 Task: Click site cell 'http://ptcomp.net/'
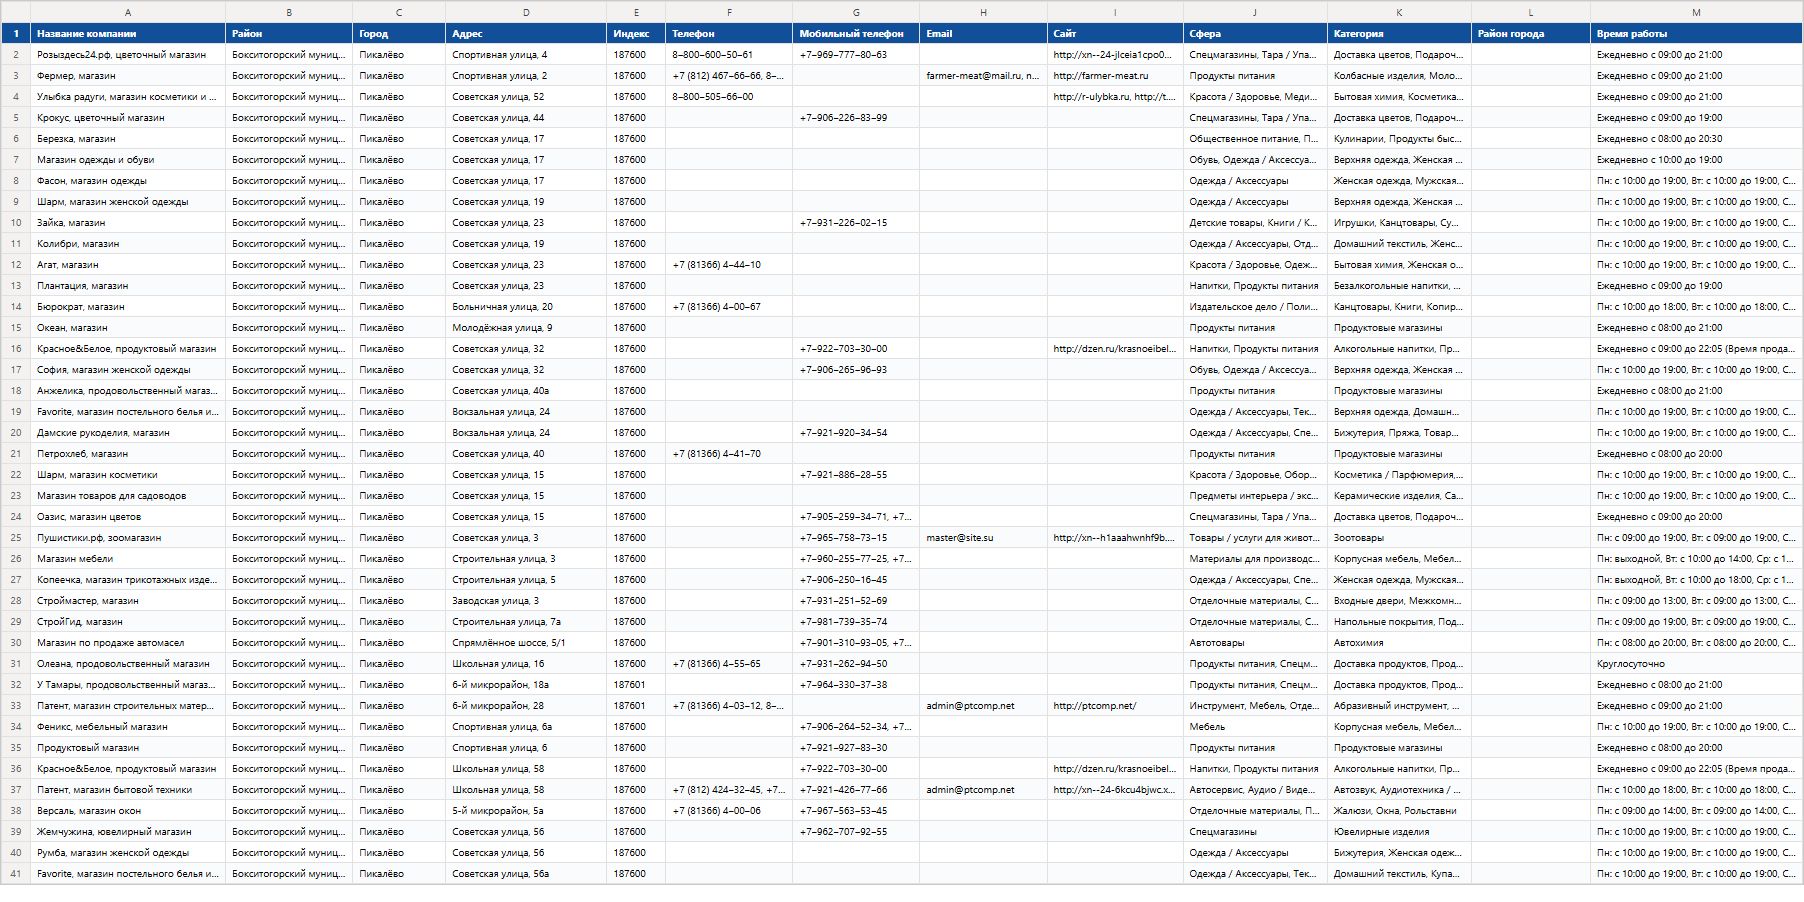(1115, 706)
